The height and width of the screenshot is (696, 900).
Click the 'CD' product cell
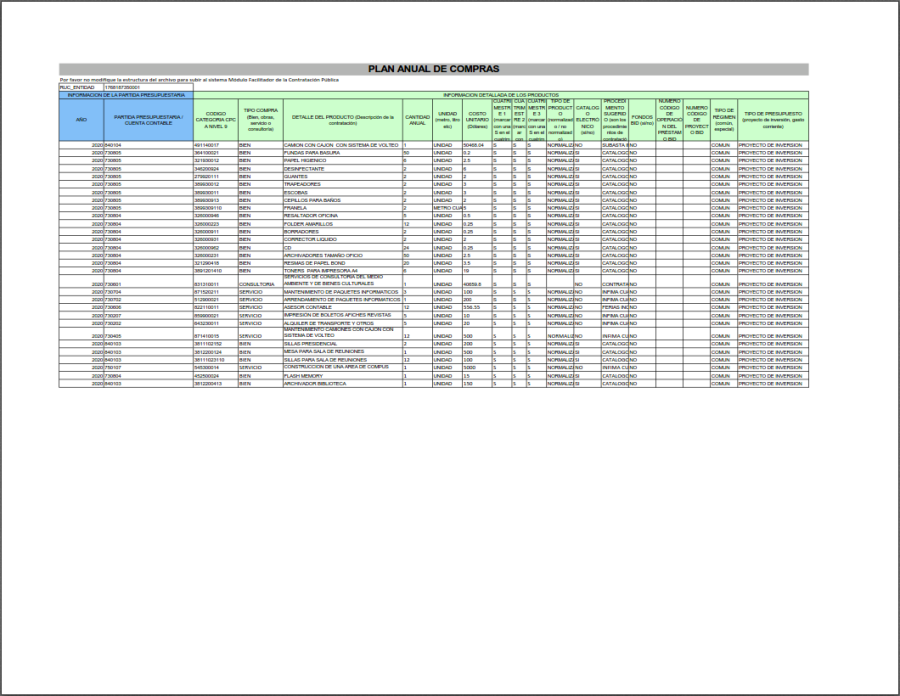point(343,247)
